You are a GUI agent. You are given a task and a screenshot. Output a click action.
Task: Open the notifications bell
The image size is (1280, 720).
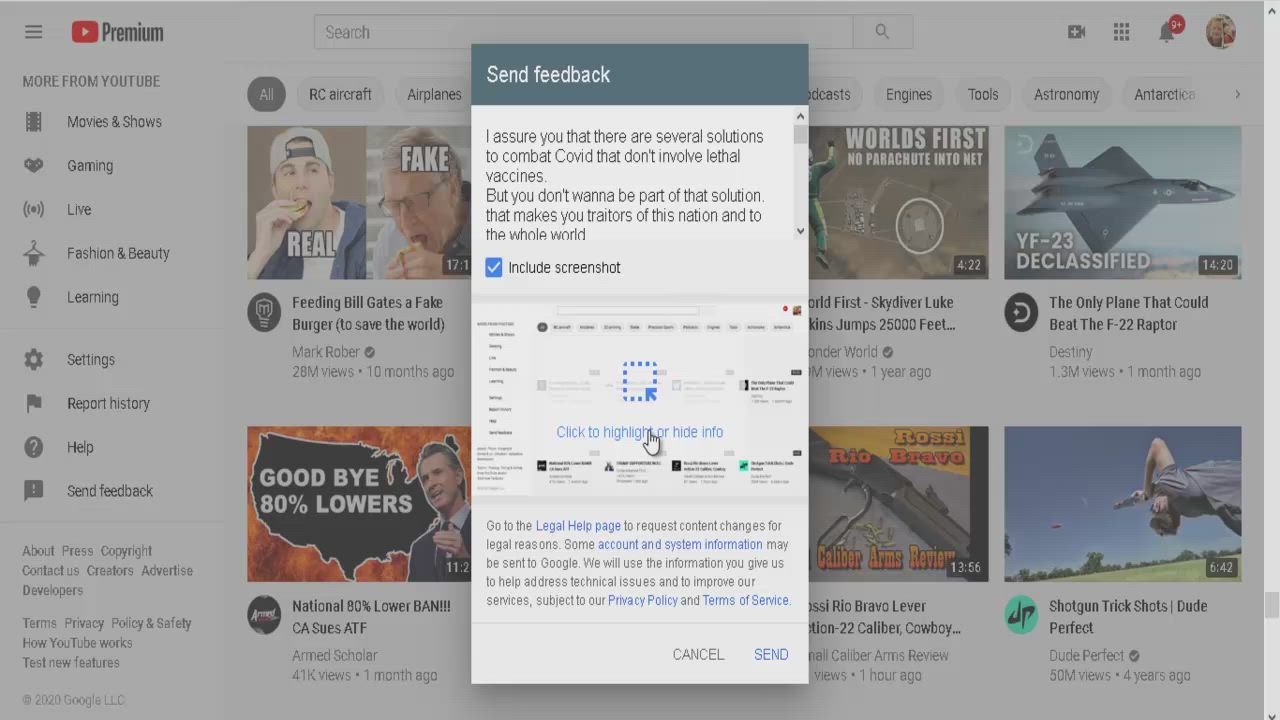pyautogui.click(x=1166, y=32)
